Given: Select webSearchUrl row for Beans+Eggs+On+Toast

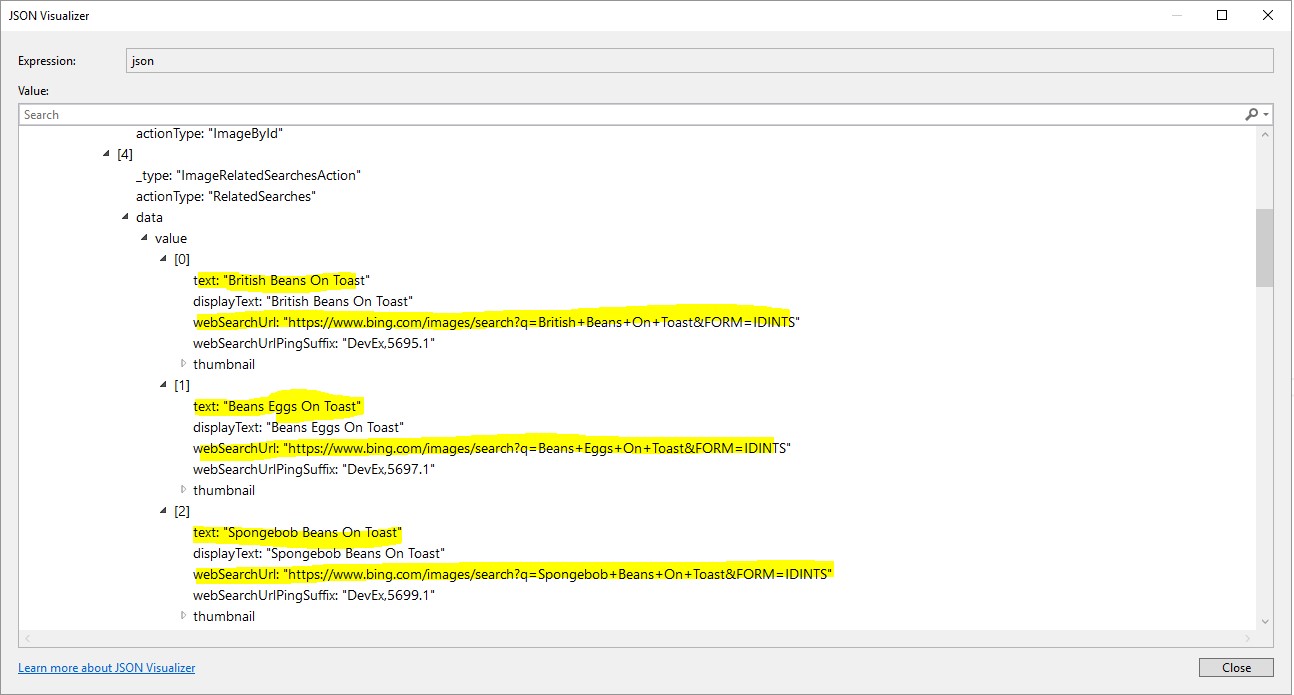Looking at the screenshot, I should tap(492, 448).
